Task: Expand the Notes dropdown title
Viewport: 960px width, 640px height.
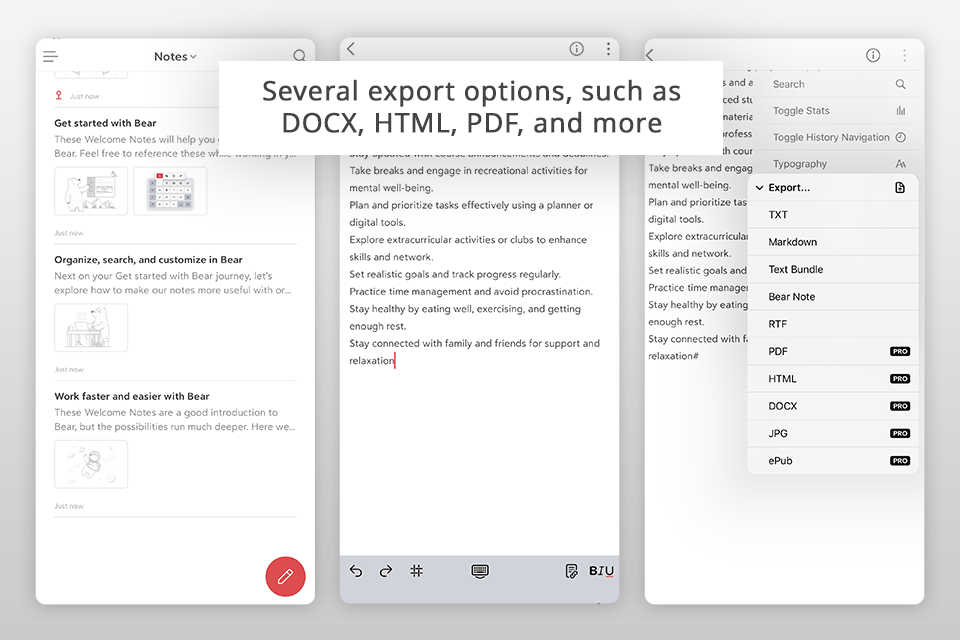Action: 175,56
